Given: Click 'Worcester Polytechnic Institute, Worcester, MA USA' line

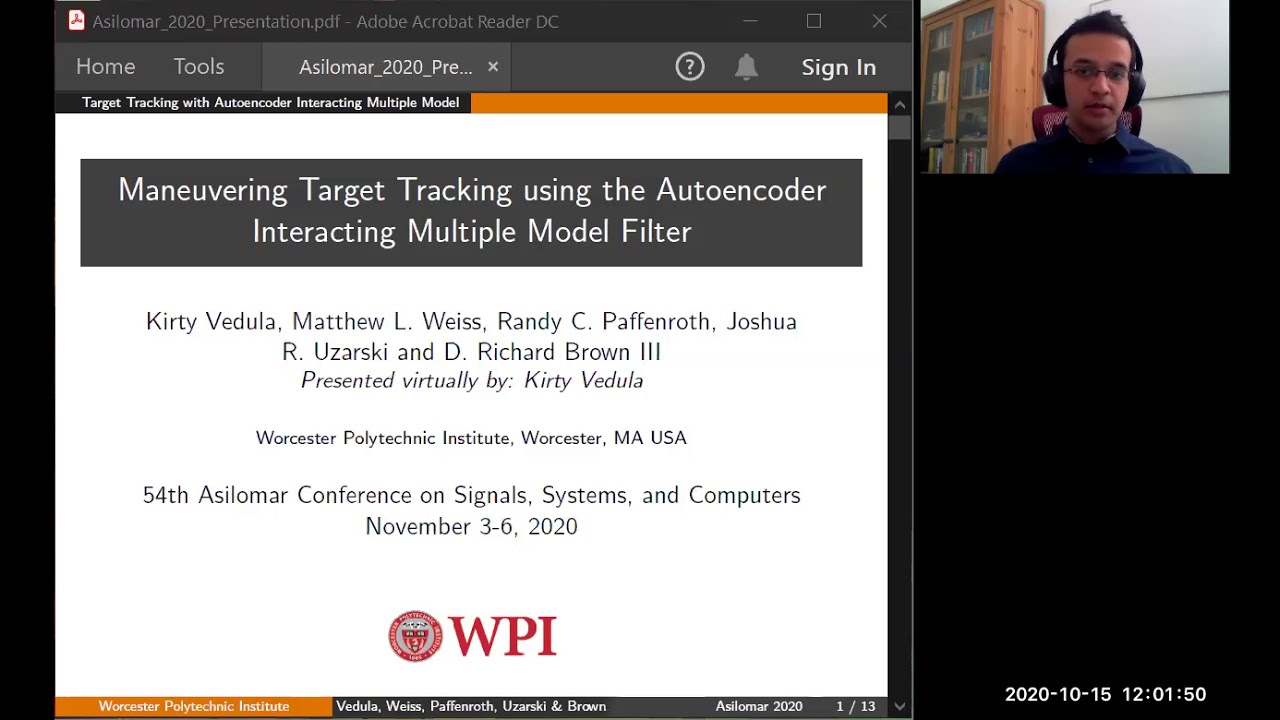Looking at the screenshot, I should click(x=471, y=438).
